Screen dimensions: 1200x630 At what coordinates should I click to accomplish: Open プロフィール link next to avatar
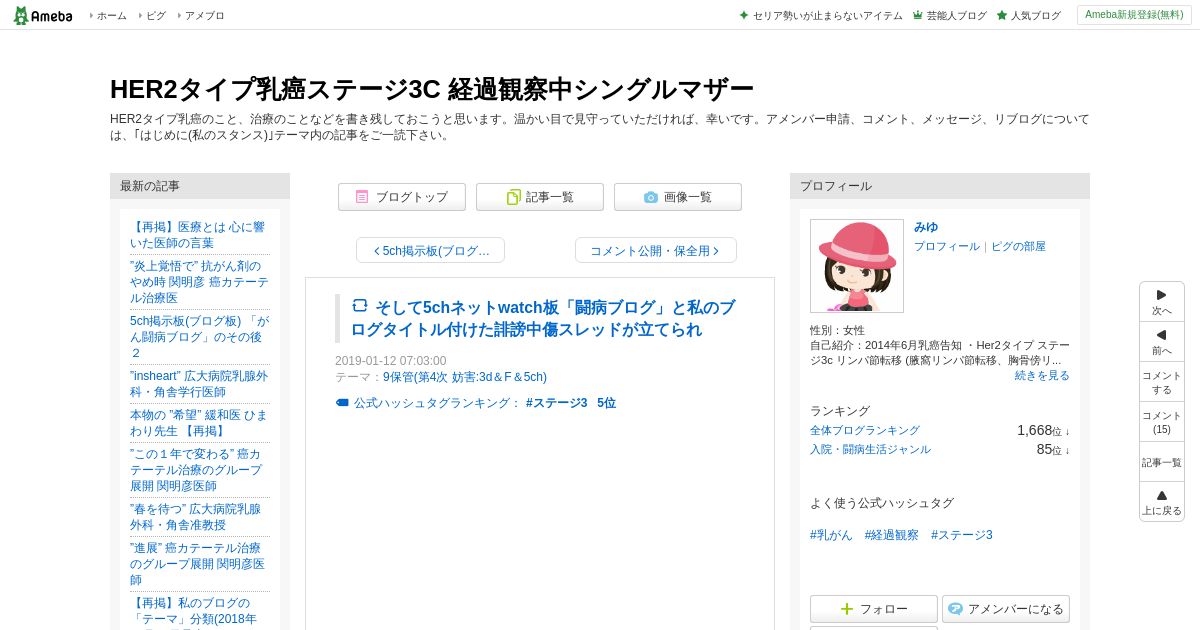pos(947,246)
